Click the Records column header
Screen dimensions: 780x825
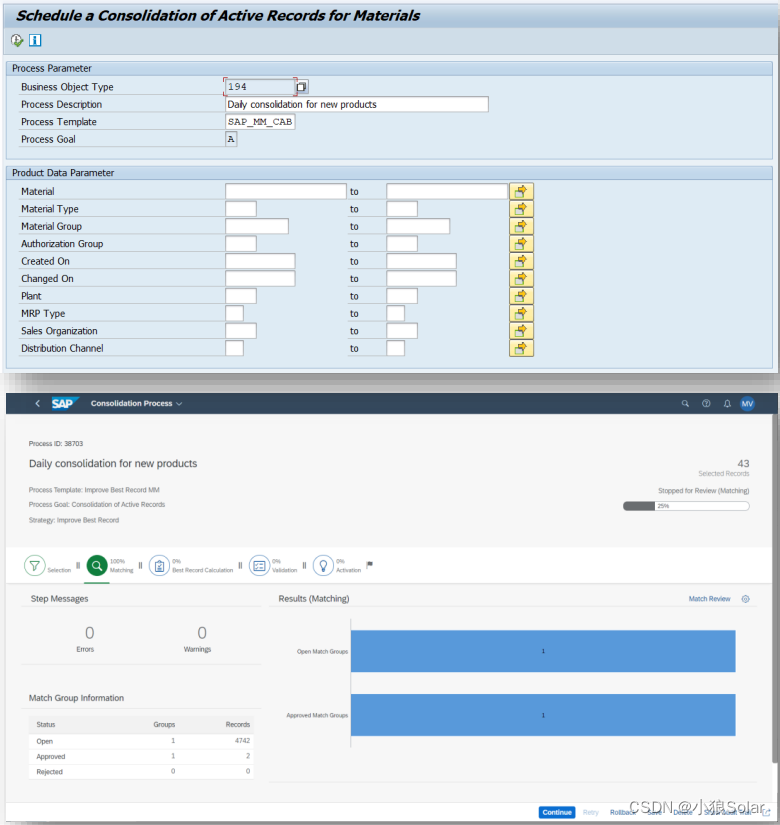pos(238,725)
